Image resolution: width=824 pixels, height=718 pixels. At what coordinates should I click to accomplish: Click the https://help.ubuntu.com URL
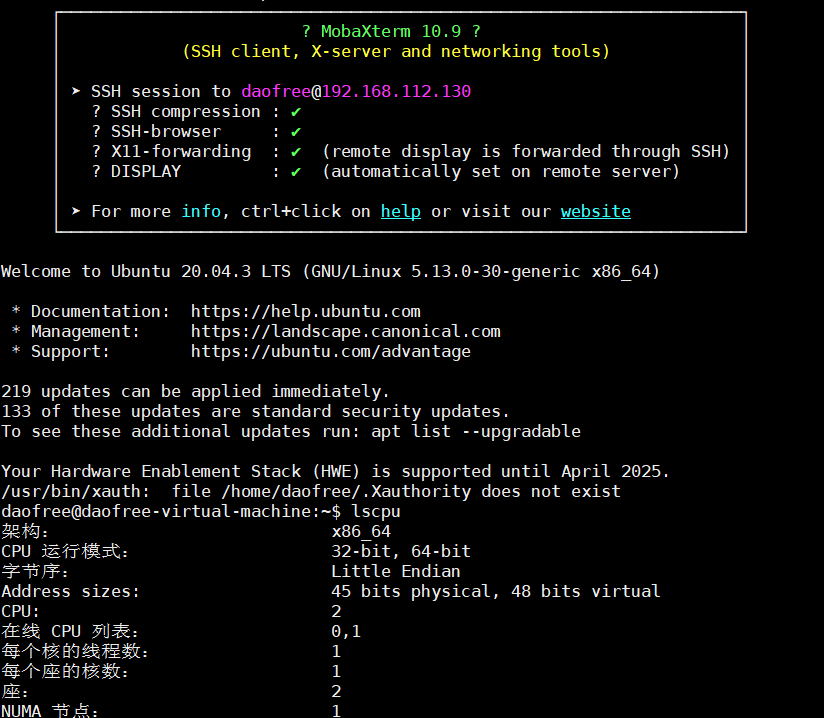305,311
